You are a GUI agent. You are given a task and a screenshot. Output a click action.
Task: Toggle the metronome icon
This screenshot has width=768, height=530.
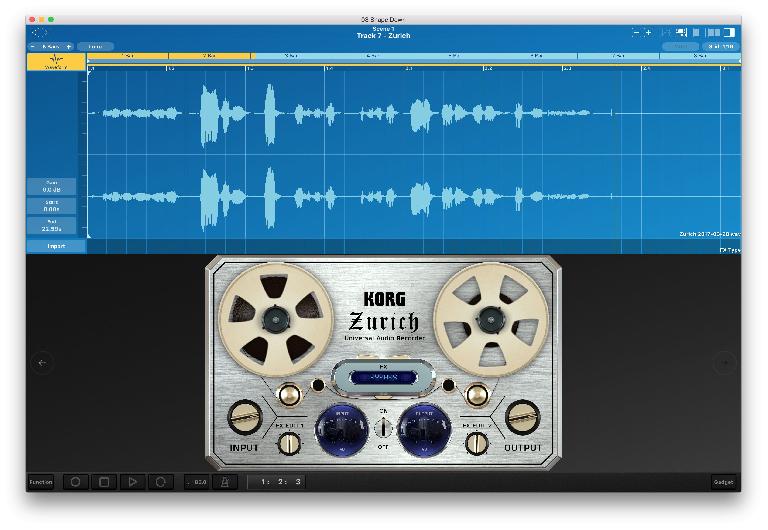[225, 482]
